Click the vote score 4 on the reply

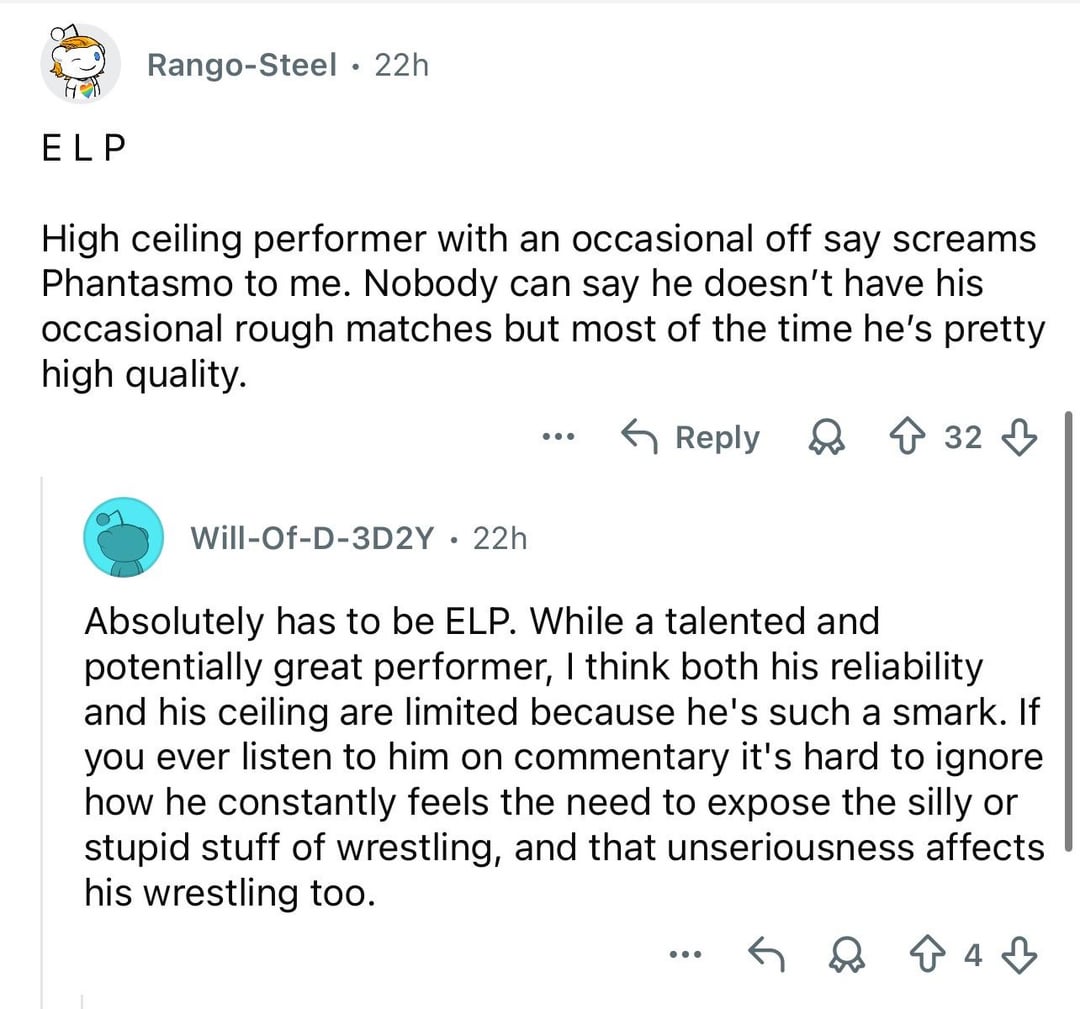(x=972, y=955)
